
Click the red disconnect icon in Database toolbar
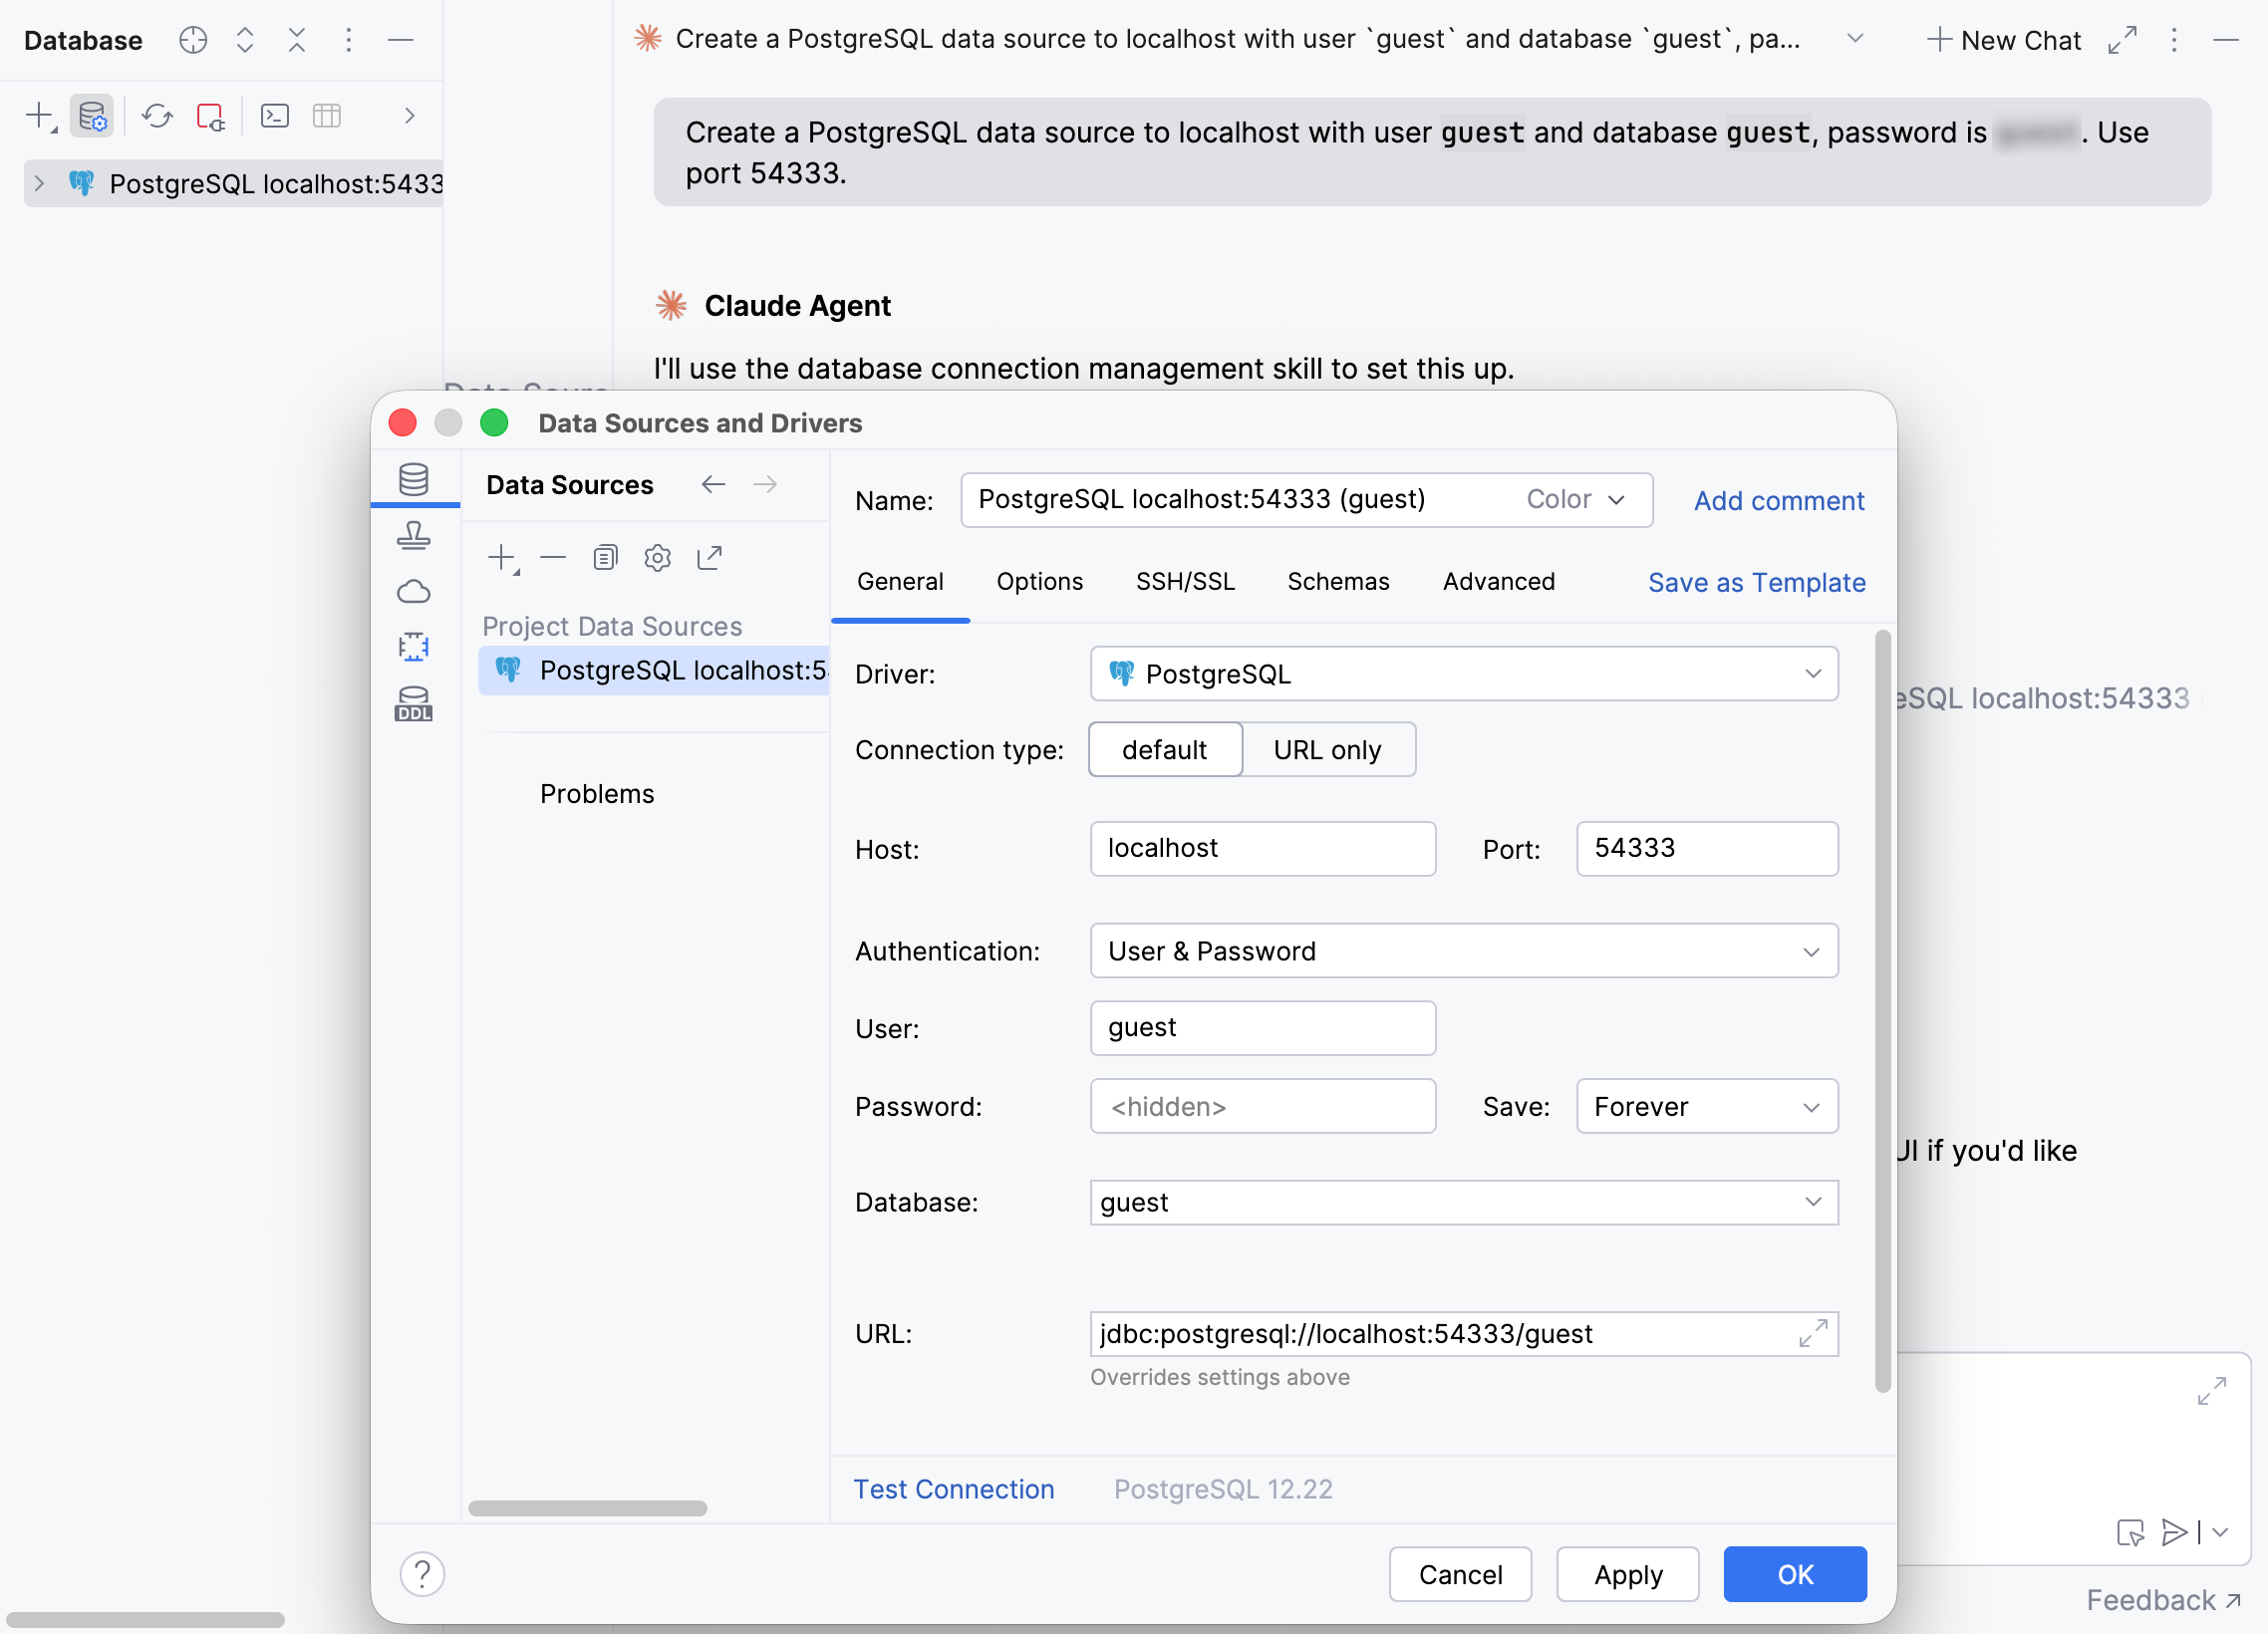(x=210, y=116)
